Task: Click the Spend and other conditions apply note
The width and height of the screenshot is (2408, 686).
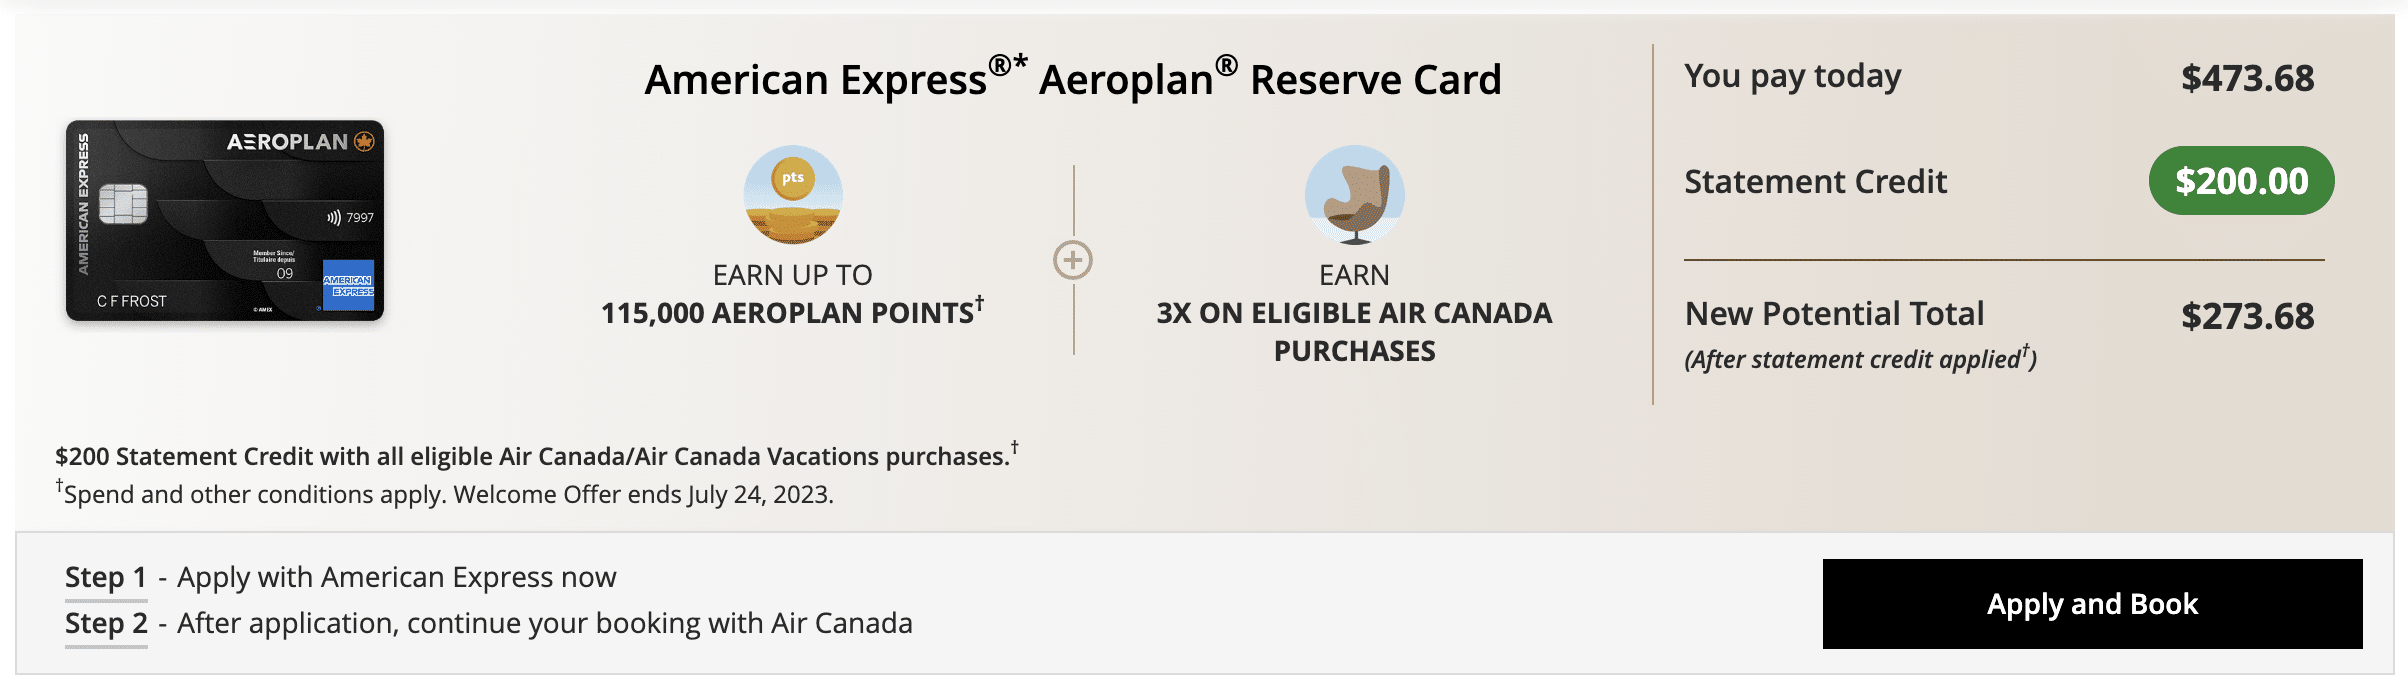Action: [447, 494]
